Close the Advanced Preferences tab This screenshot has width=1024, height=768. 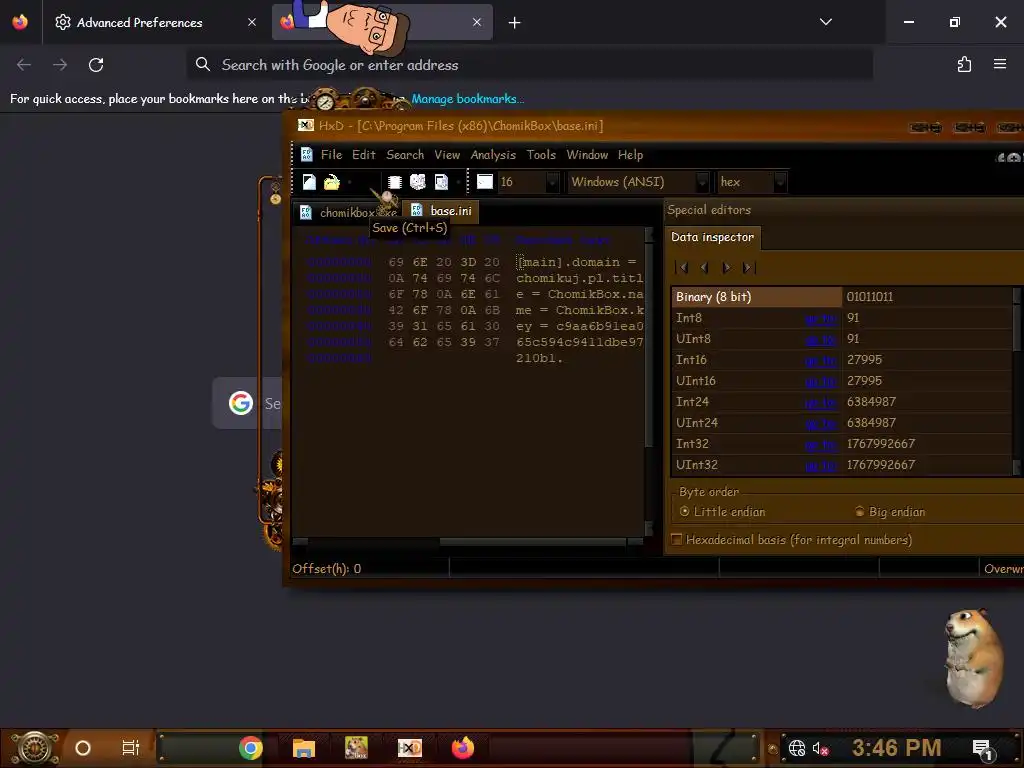tap(252, 22)
